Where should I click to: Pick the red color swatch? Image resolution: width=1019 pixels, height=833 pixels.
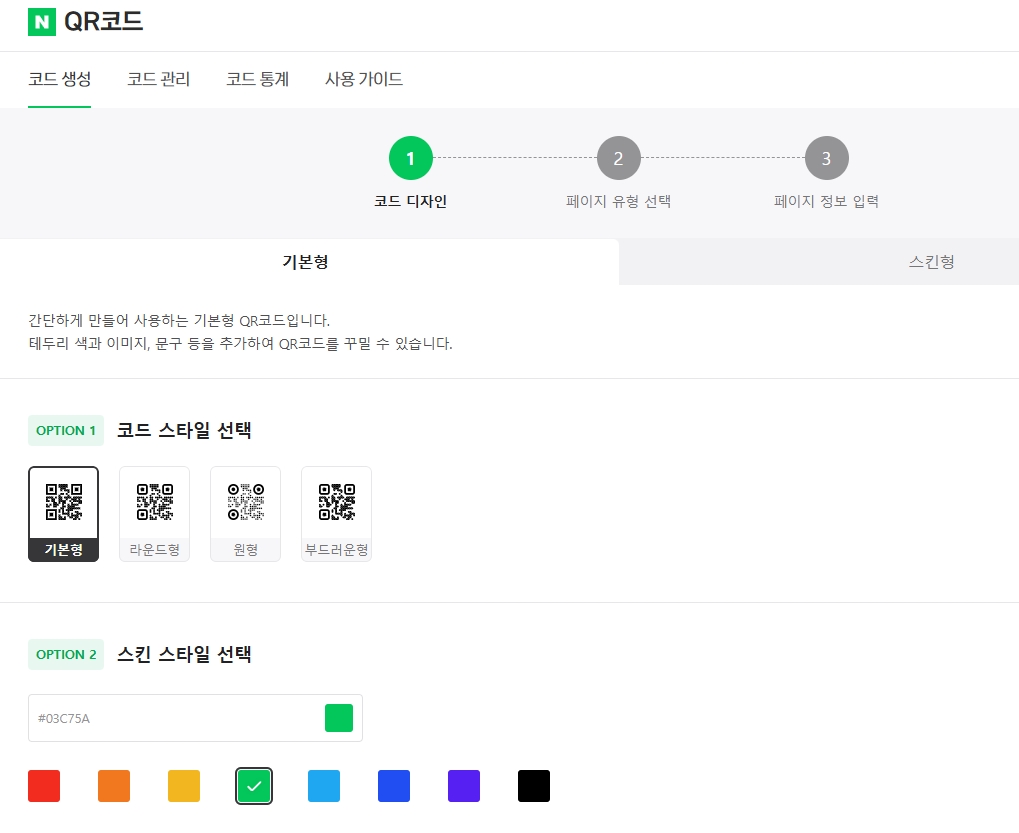[44, 786]
